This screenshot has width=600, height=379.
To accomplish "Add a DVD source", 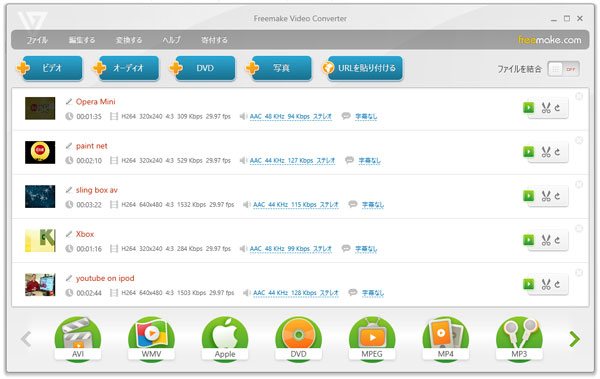I will (x=203, y=68).
